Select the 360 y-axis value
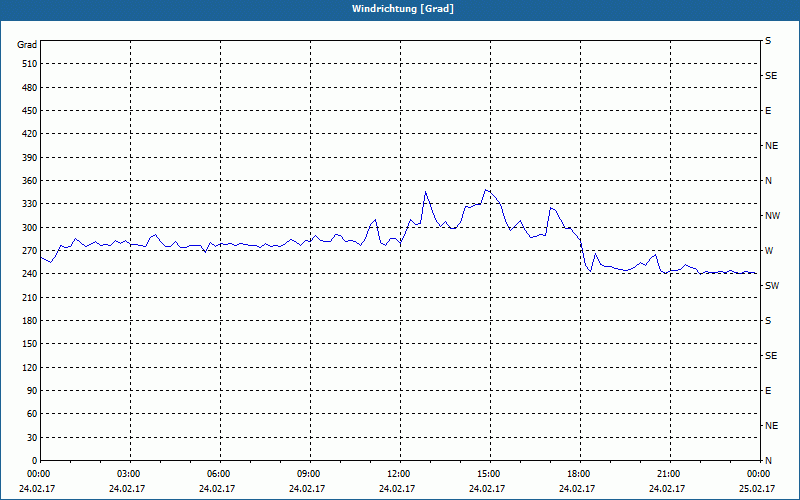The height and width of the screenshot is (500, 800). tap(30, 181)
